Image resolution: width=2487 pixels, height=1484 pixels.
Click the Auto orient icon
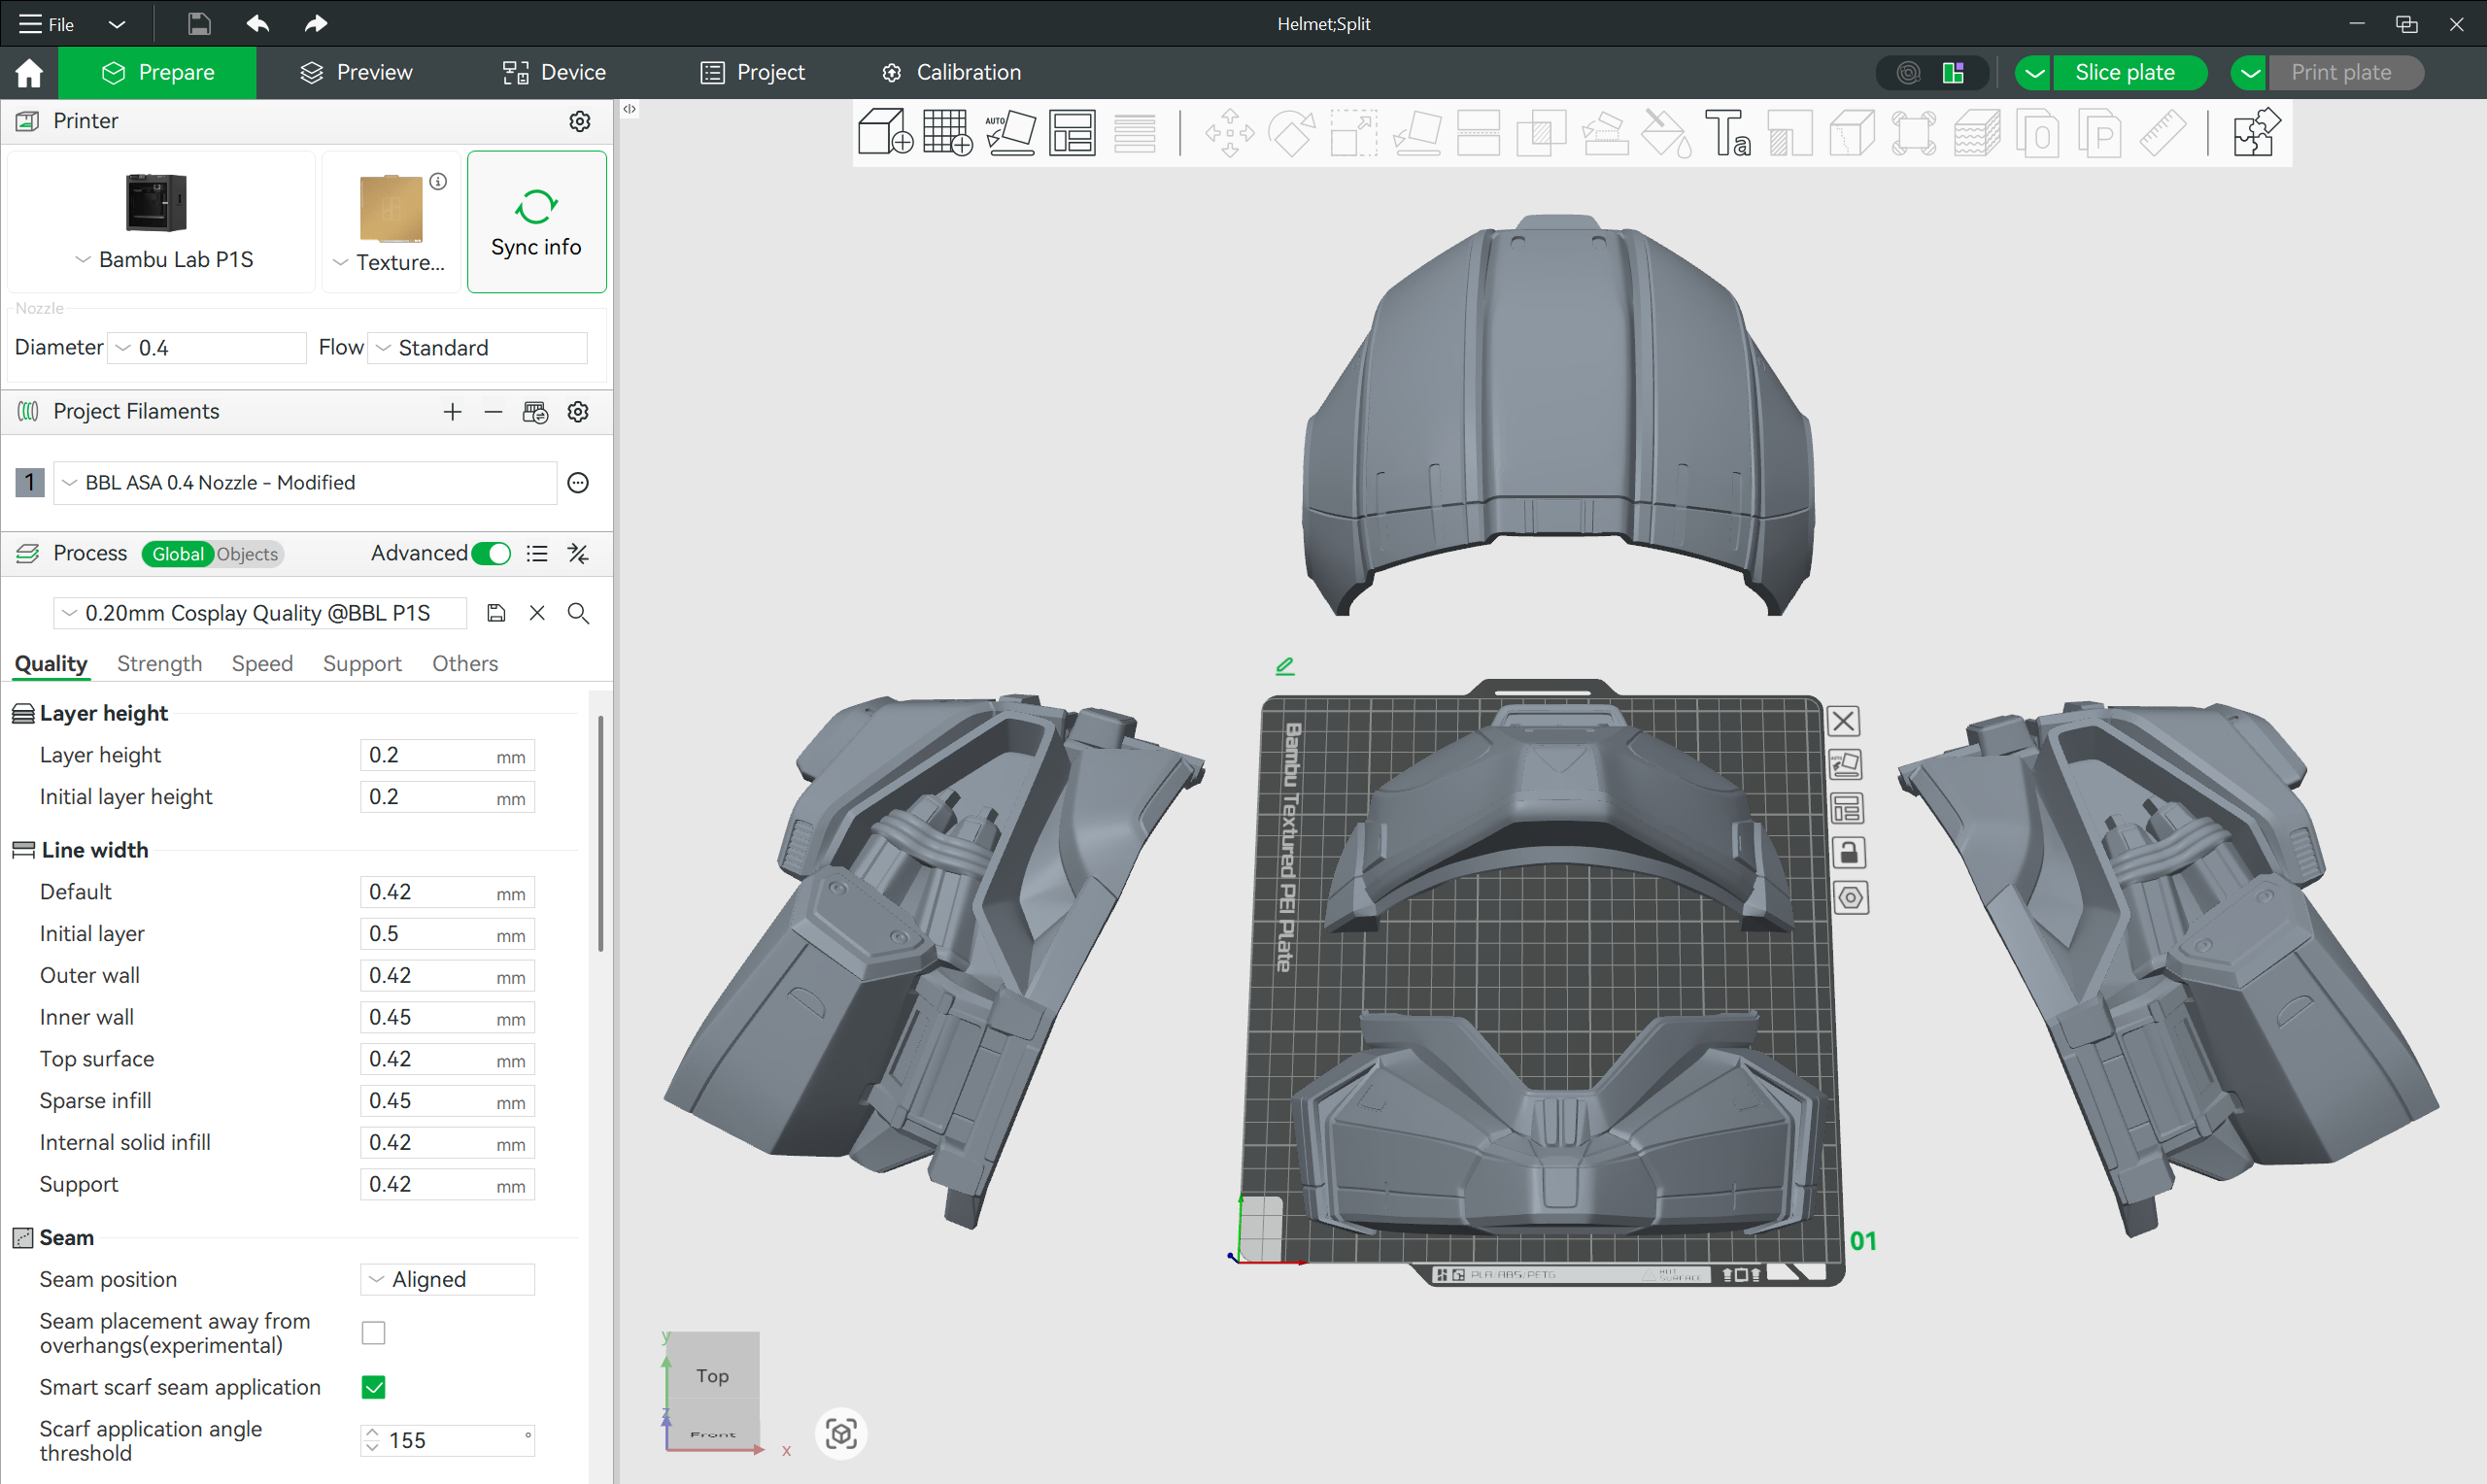(x=1010, y=132)
